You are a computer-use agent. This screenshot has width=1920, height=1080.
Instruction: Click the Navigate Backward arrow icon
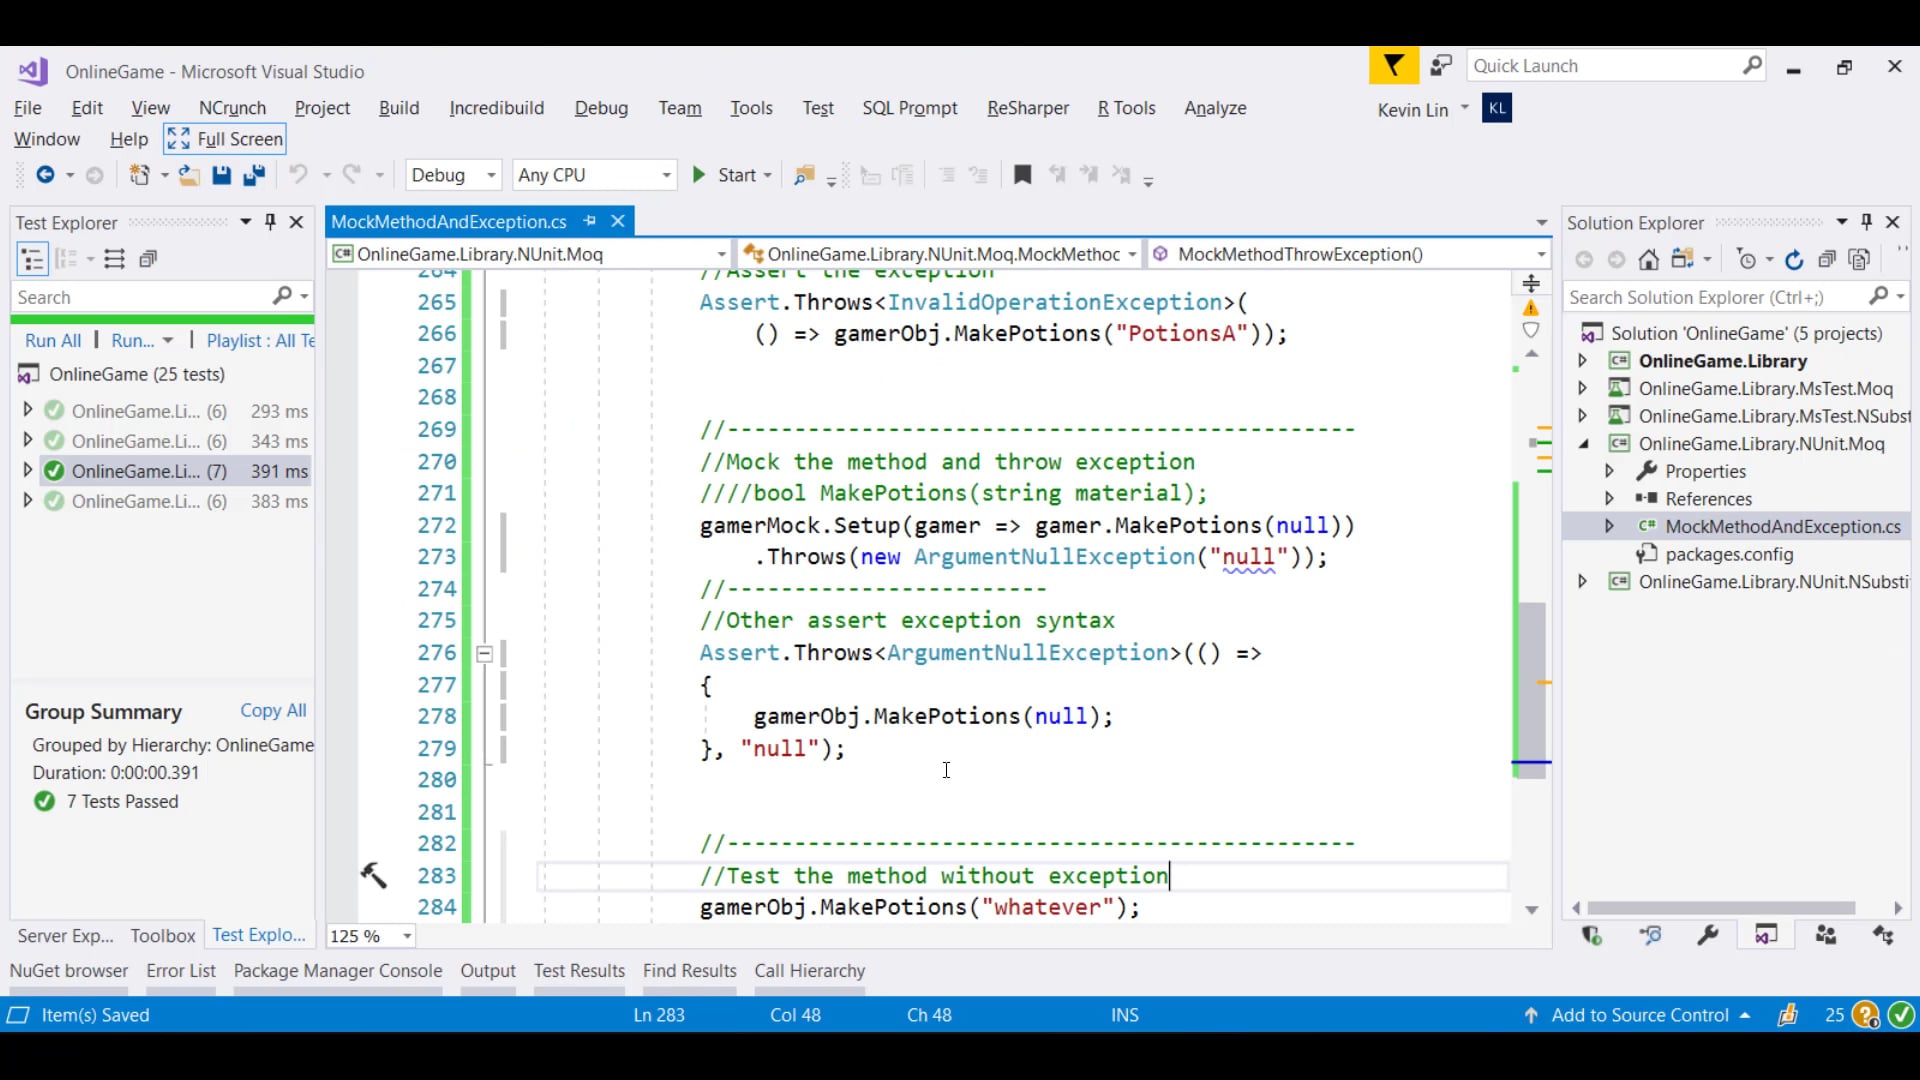(45, 175)
